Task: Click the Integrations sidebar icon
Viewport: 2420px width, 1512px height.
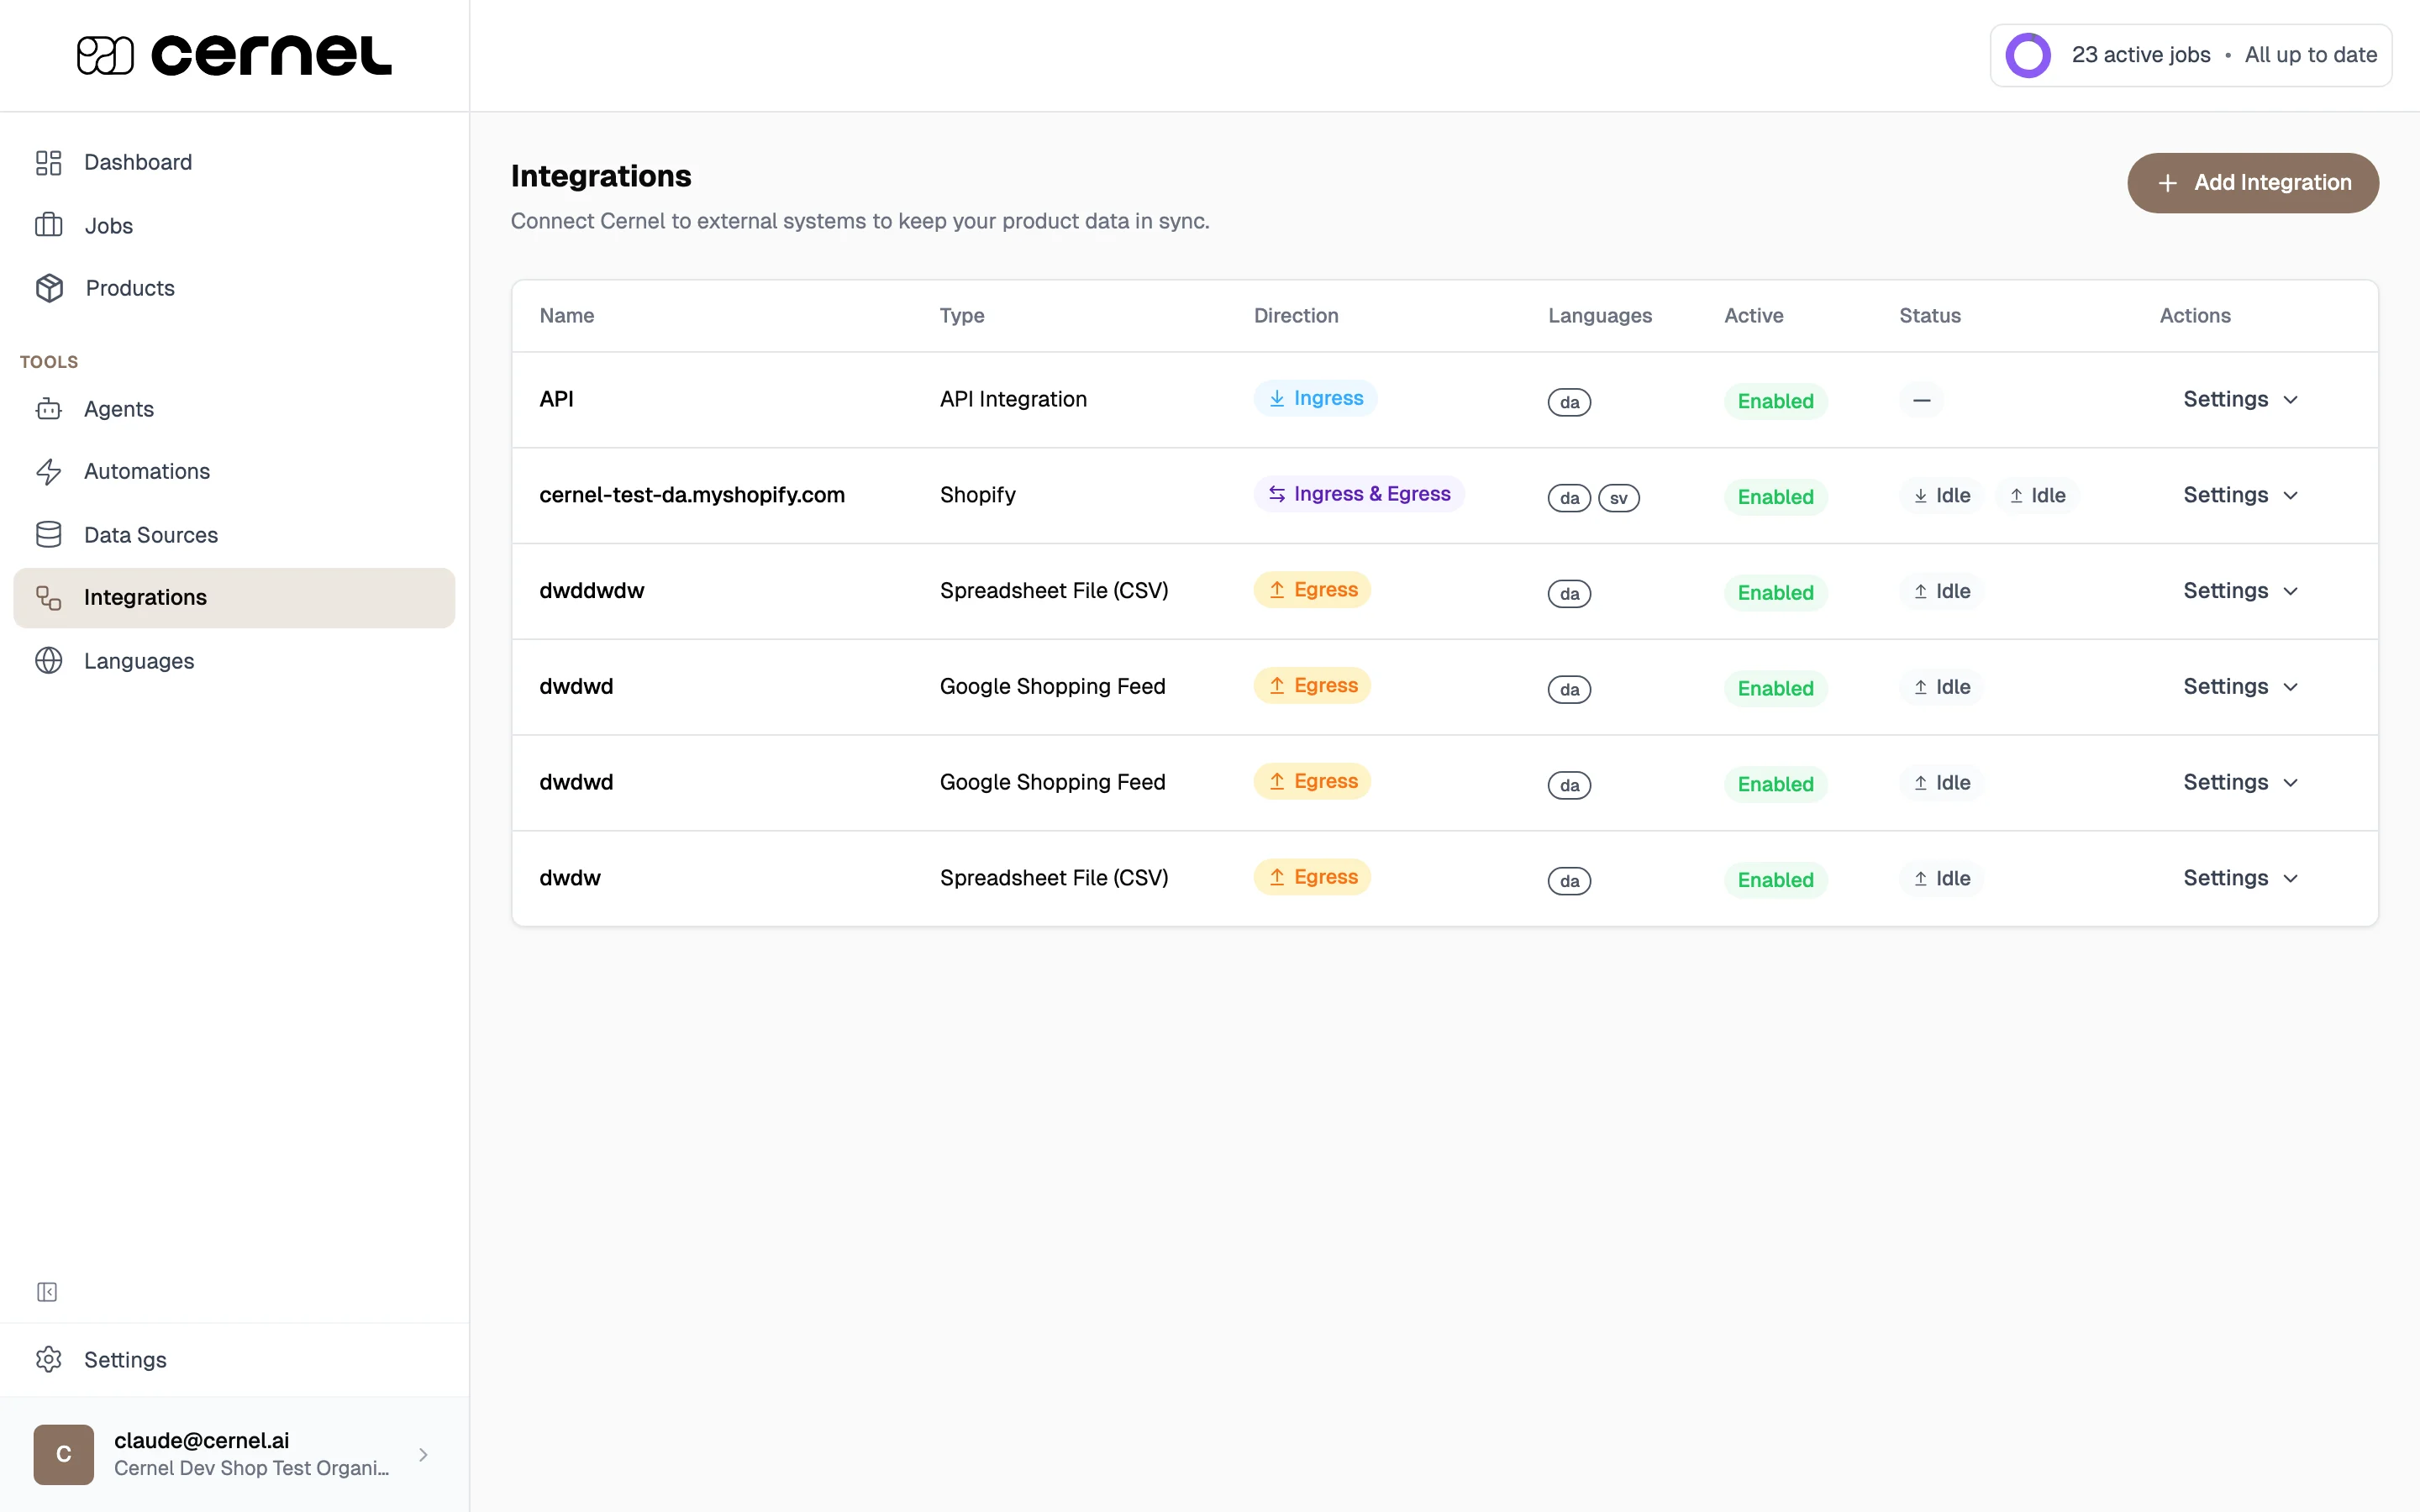Action: pos(49,597)
